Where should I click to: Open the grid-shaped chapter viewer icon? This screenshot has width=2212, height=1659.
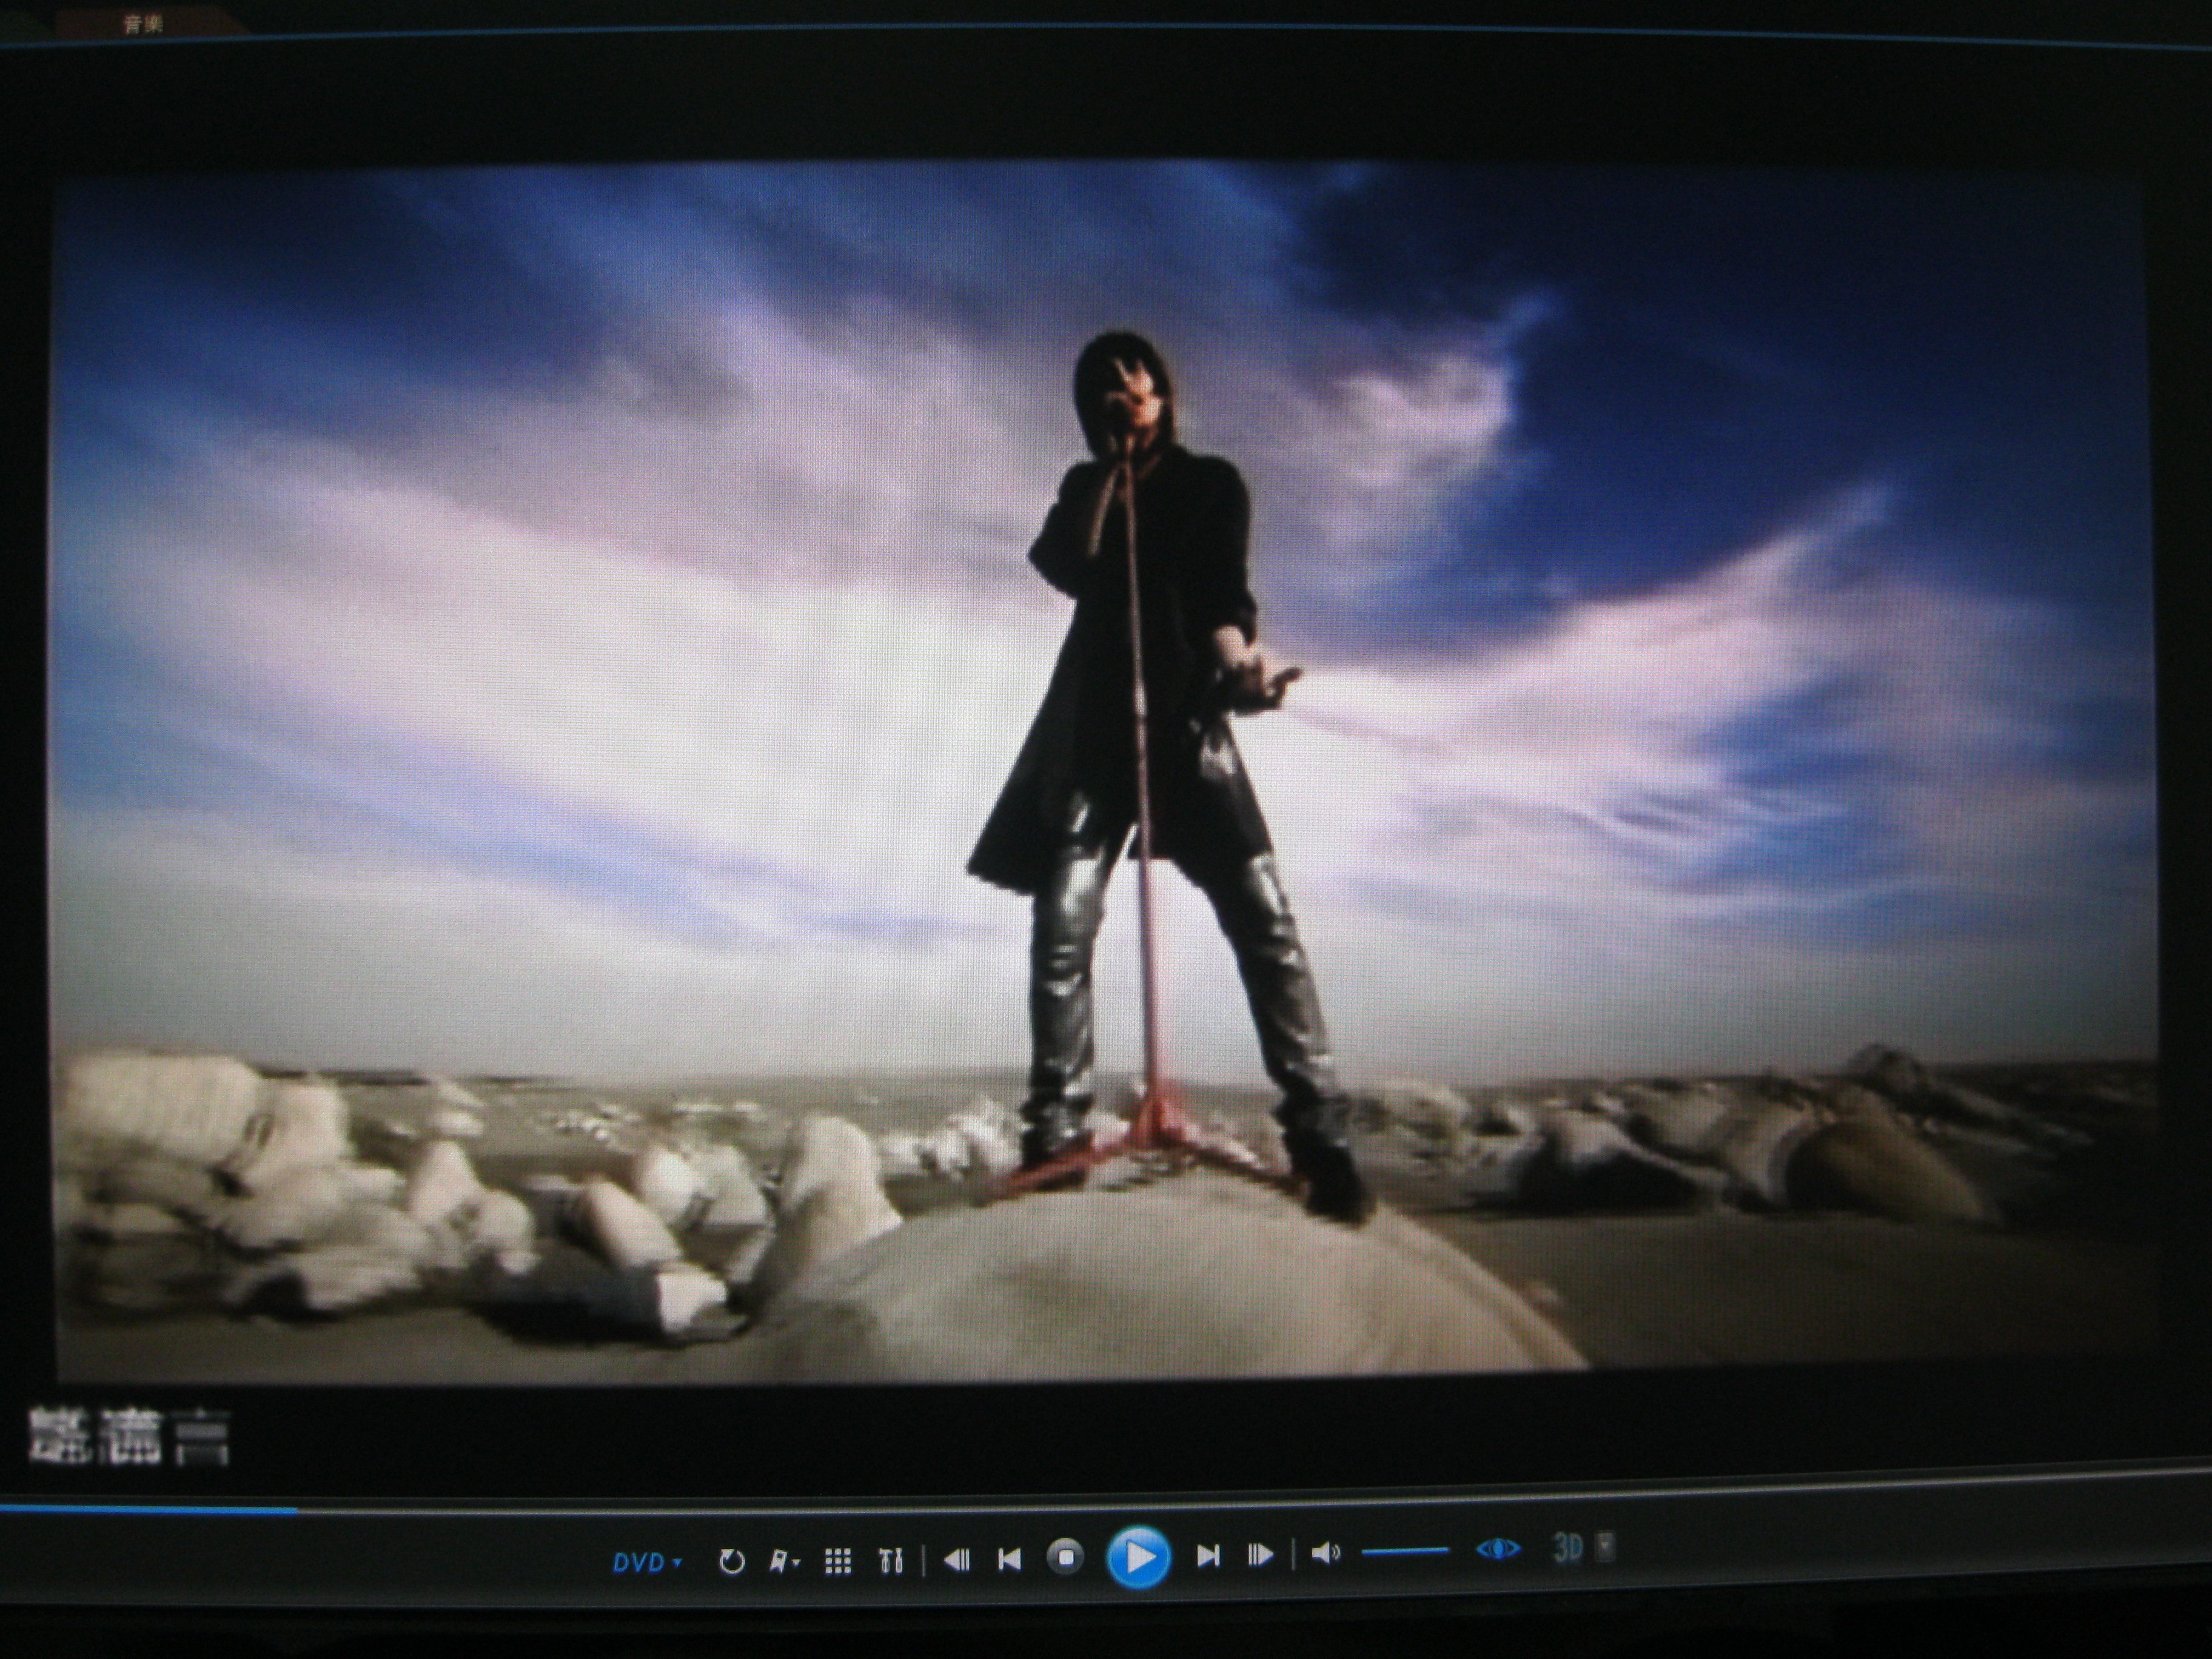click(x=837, y=1561)
